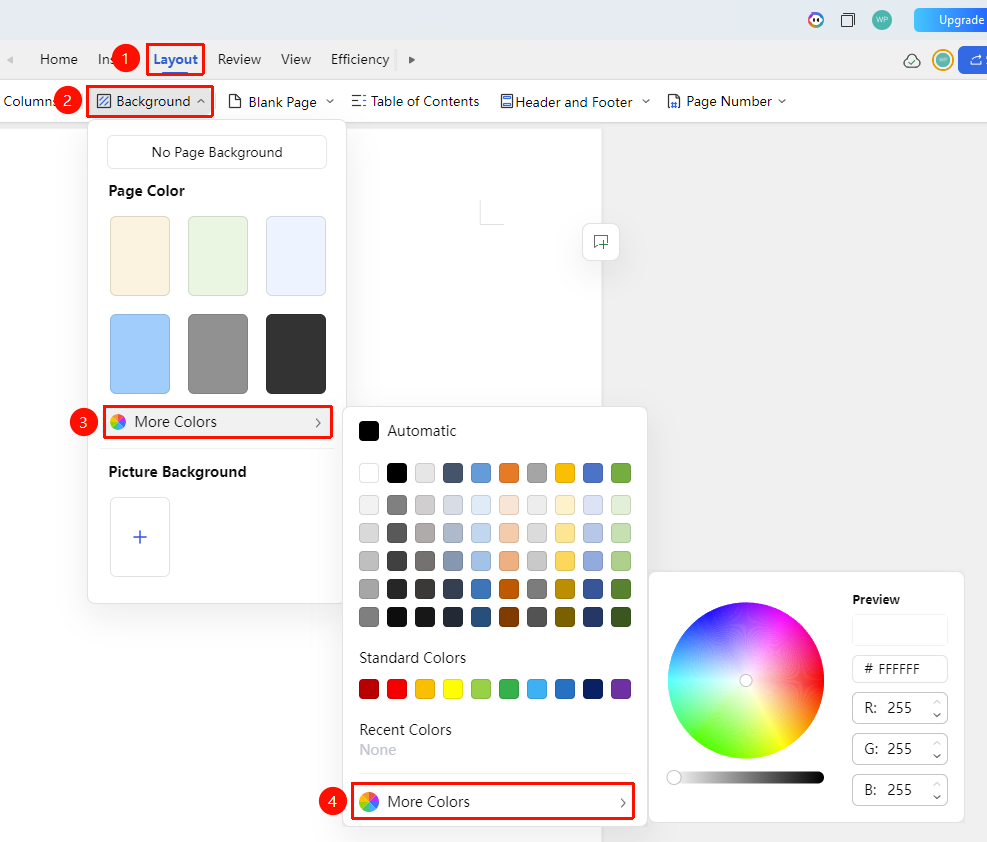Select the yellow standard color swatch
Image resolution: width=987 pixels, height=842 pixels.
coord(453,689)
